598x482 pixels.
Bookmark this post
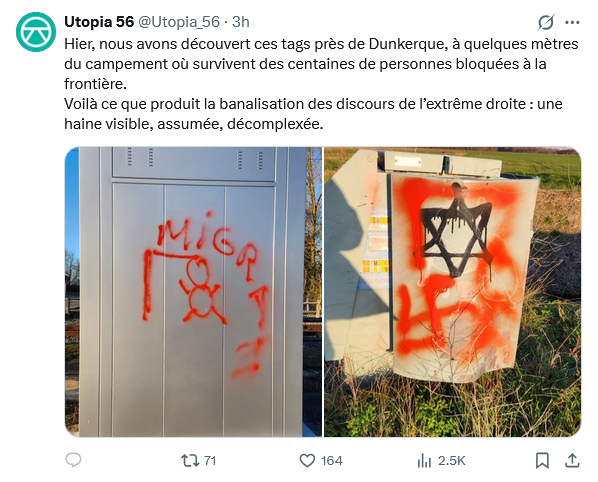tap(542, 460)
